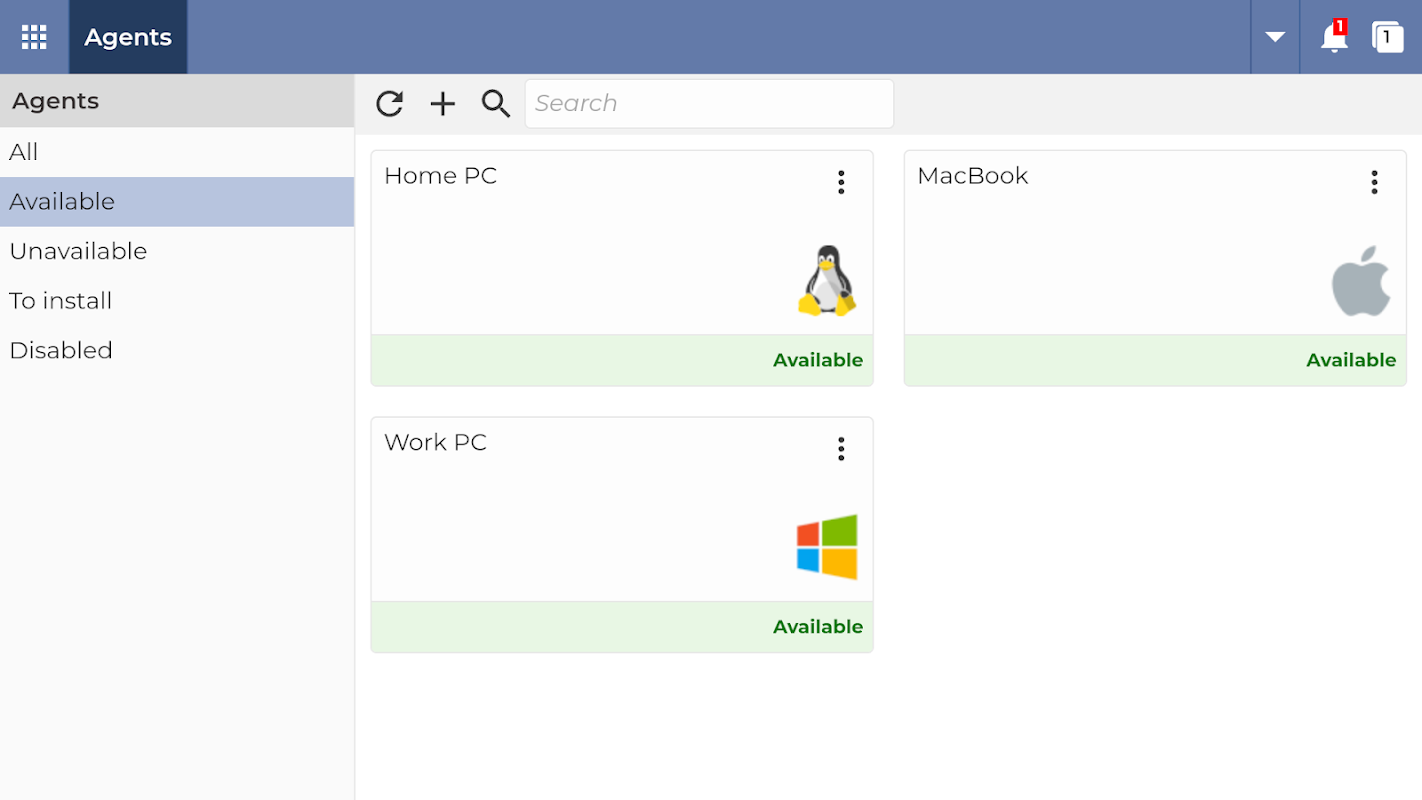Open the apps grid menu
The height and width of the screenshot is (800, 1422).
tap(34, 37)
